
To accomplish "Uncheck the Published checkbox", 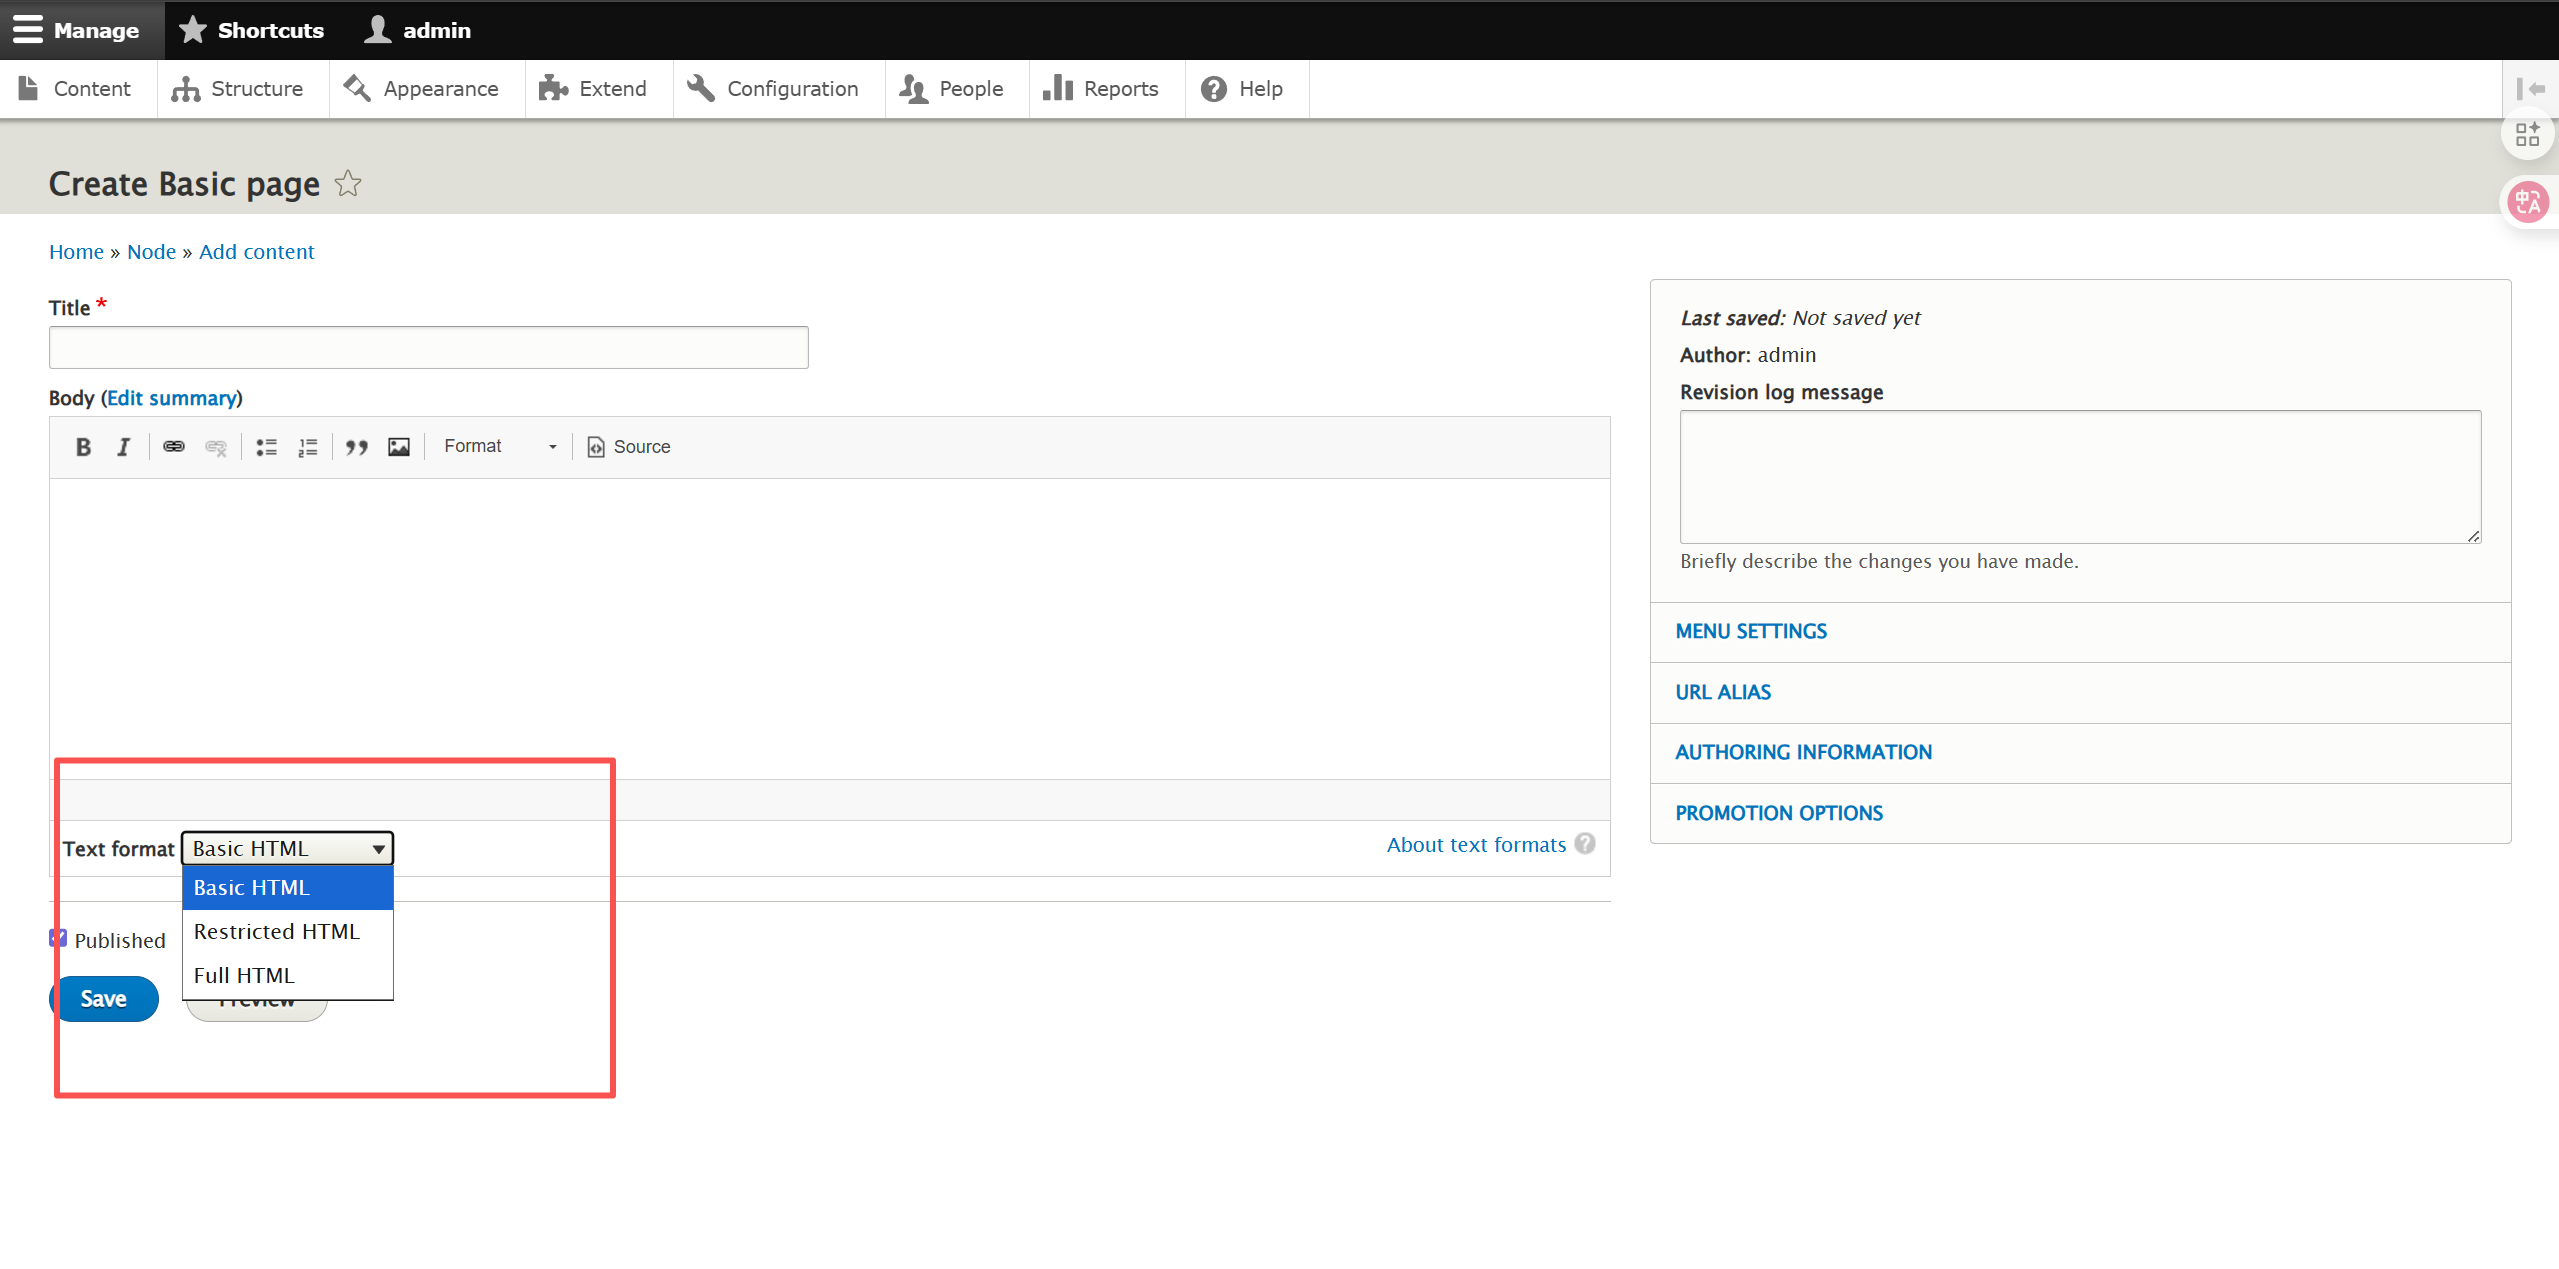I will point(58,938).
